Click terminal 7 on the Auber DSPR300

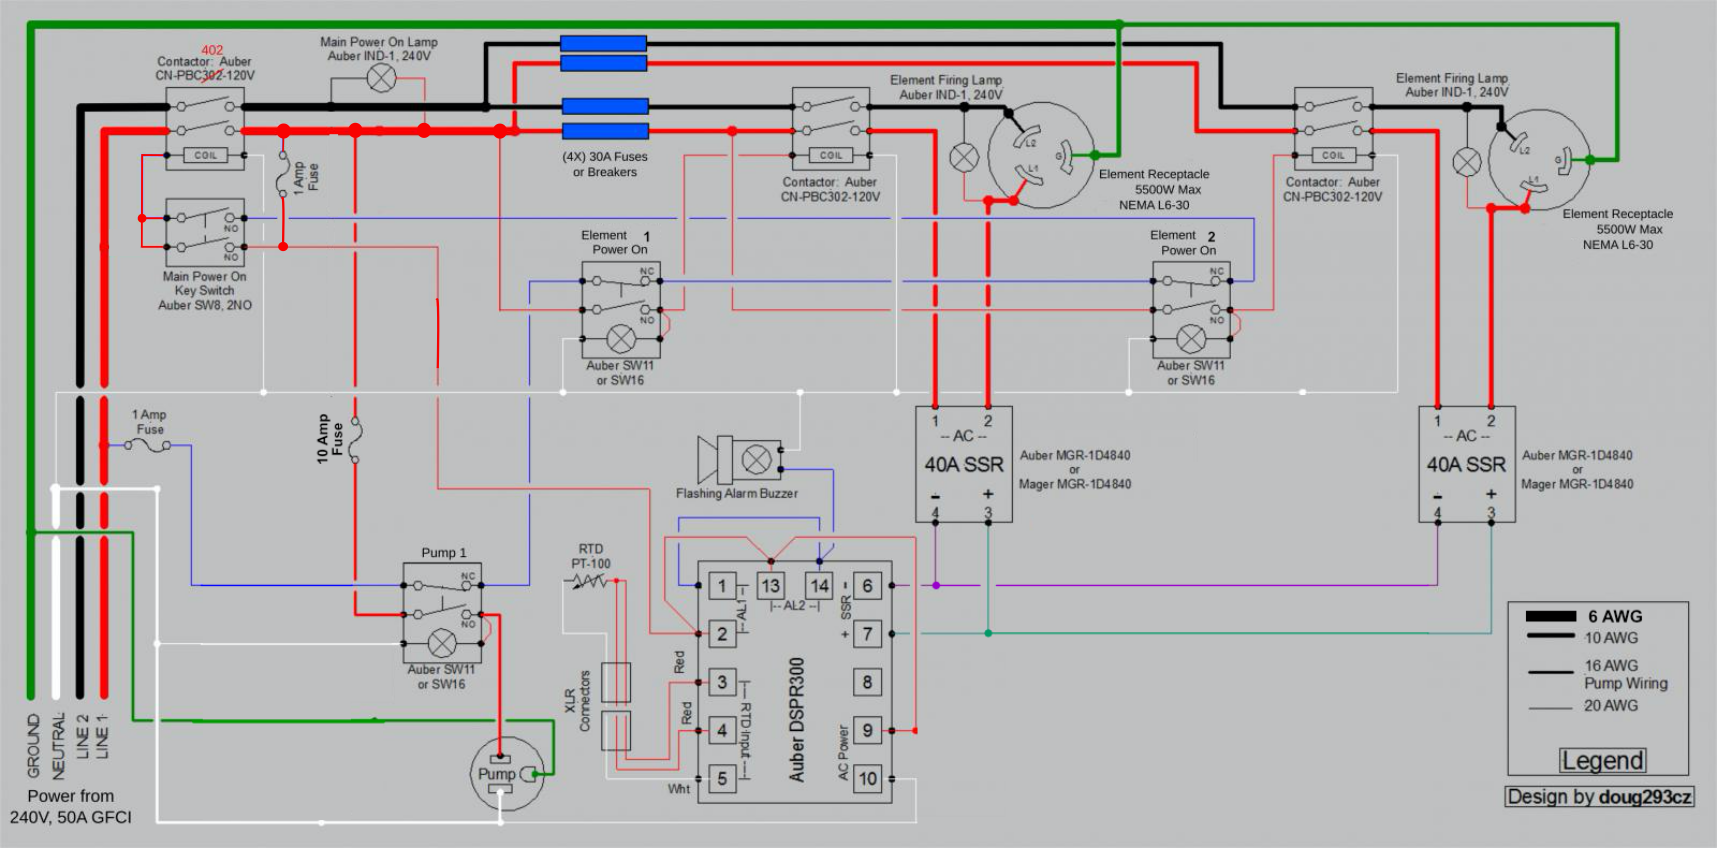pos(867,634)
